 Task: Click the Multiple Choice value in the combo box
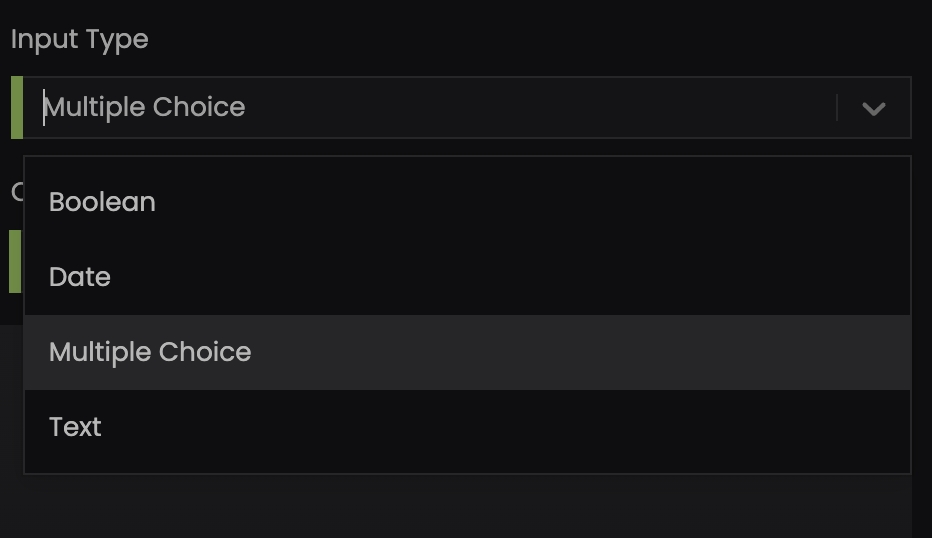(x=146, y=108)
